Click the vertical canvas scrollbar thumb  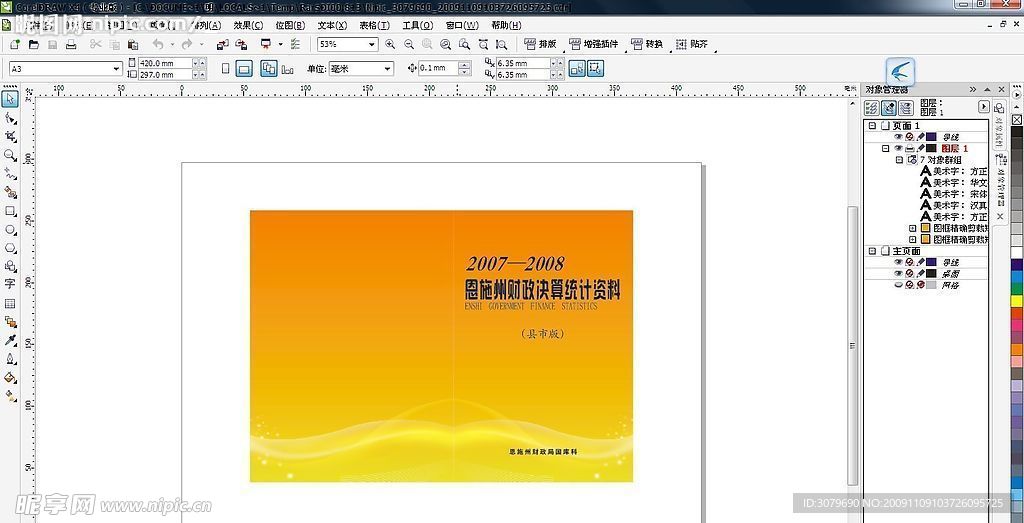point(852,345)
